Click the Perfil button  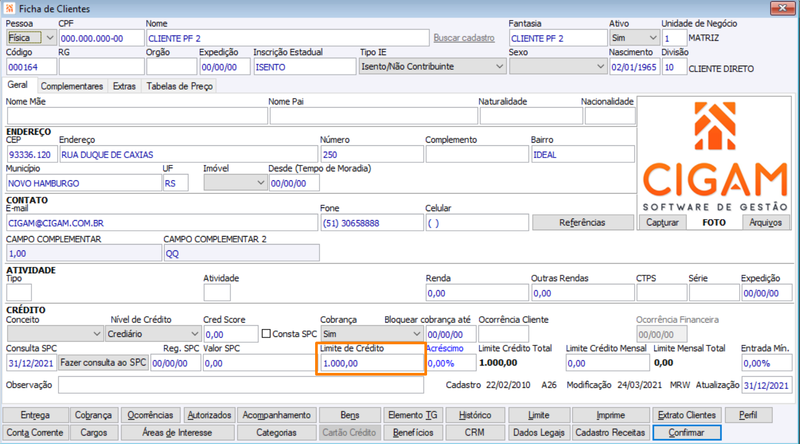(x=748, y=415)
